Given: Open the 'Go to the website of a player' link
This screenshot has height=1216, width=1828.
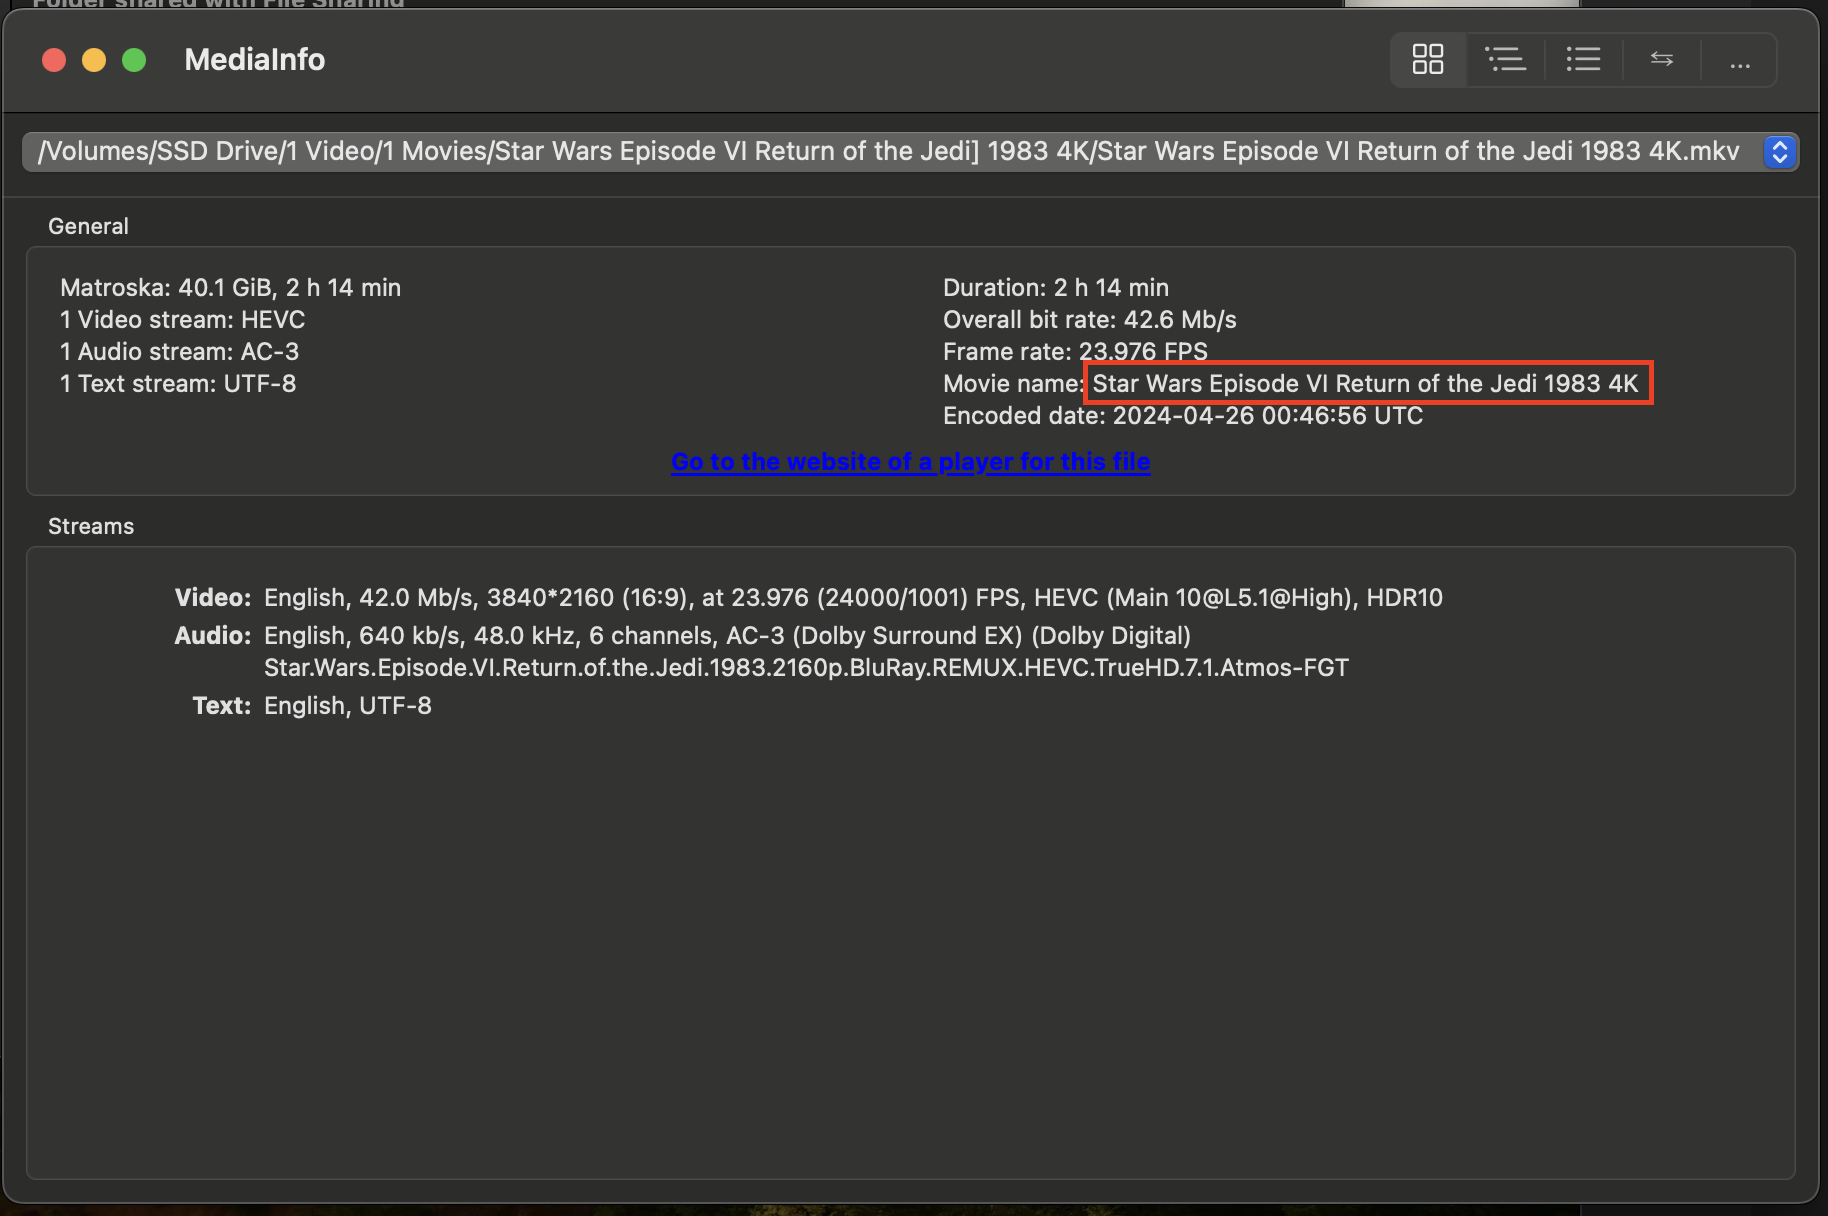Looking at the screenshot, I should (x=911, y=462).
